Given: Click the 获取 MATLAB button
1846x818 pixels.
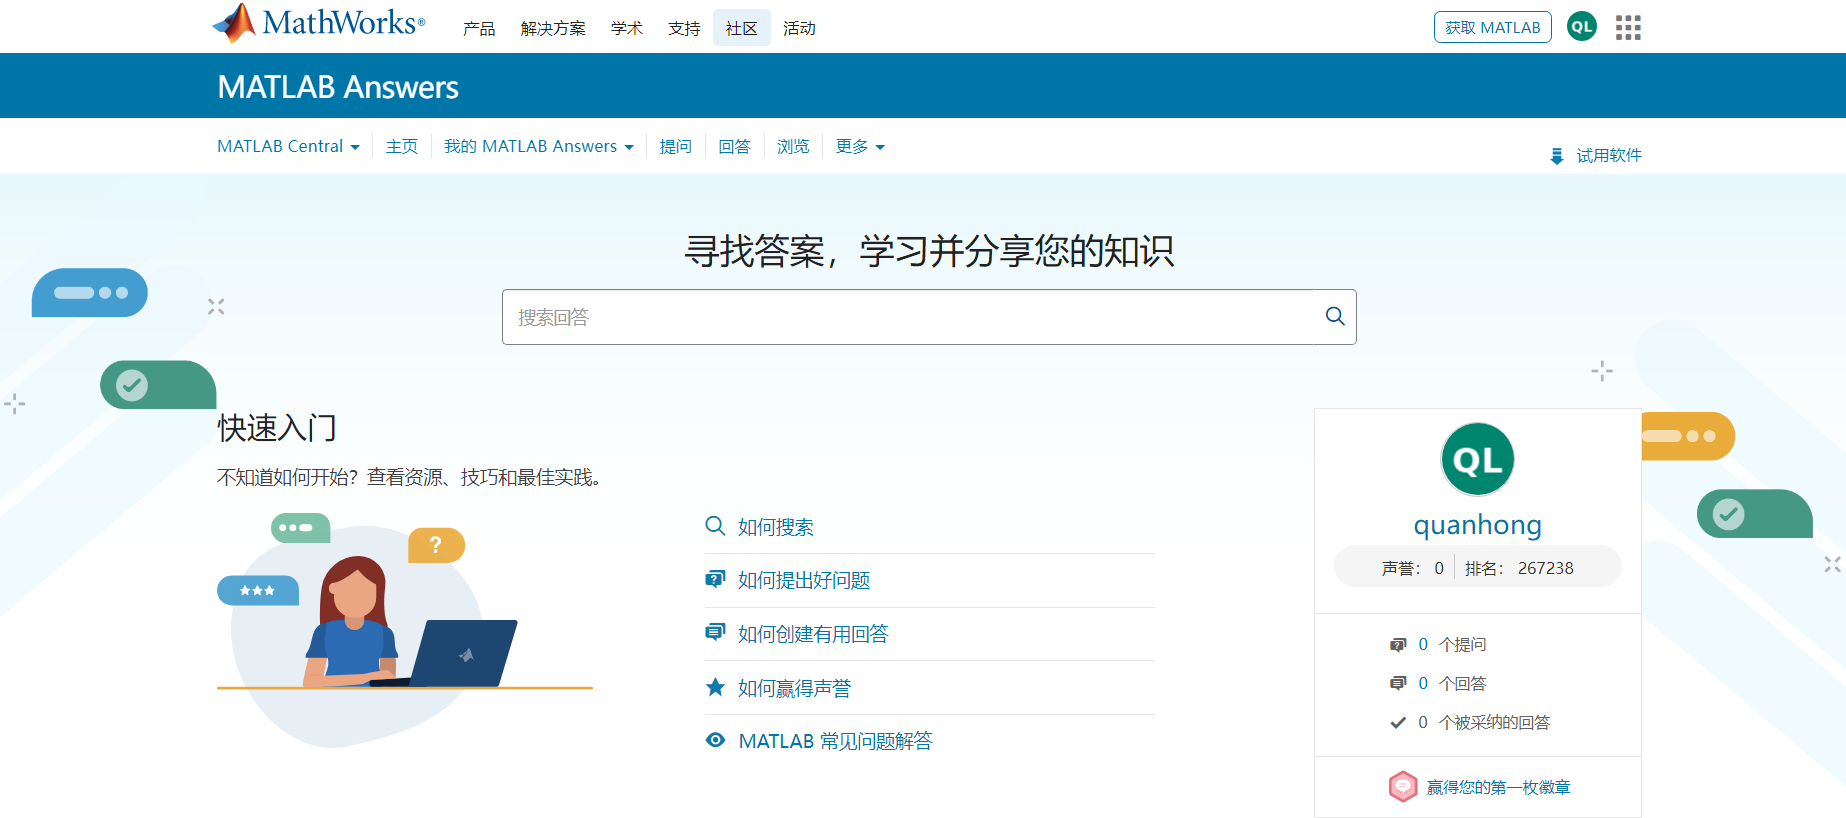Looking at the screenshot, I should [1492, 28].
